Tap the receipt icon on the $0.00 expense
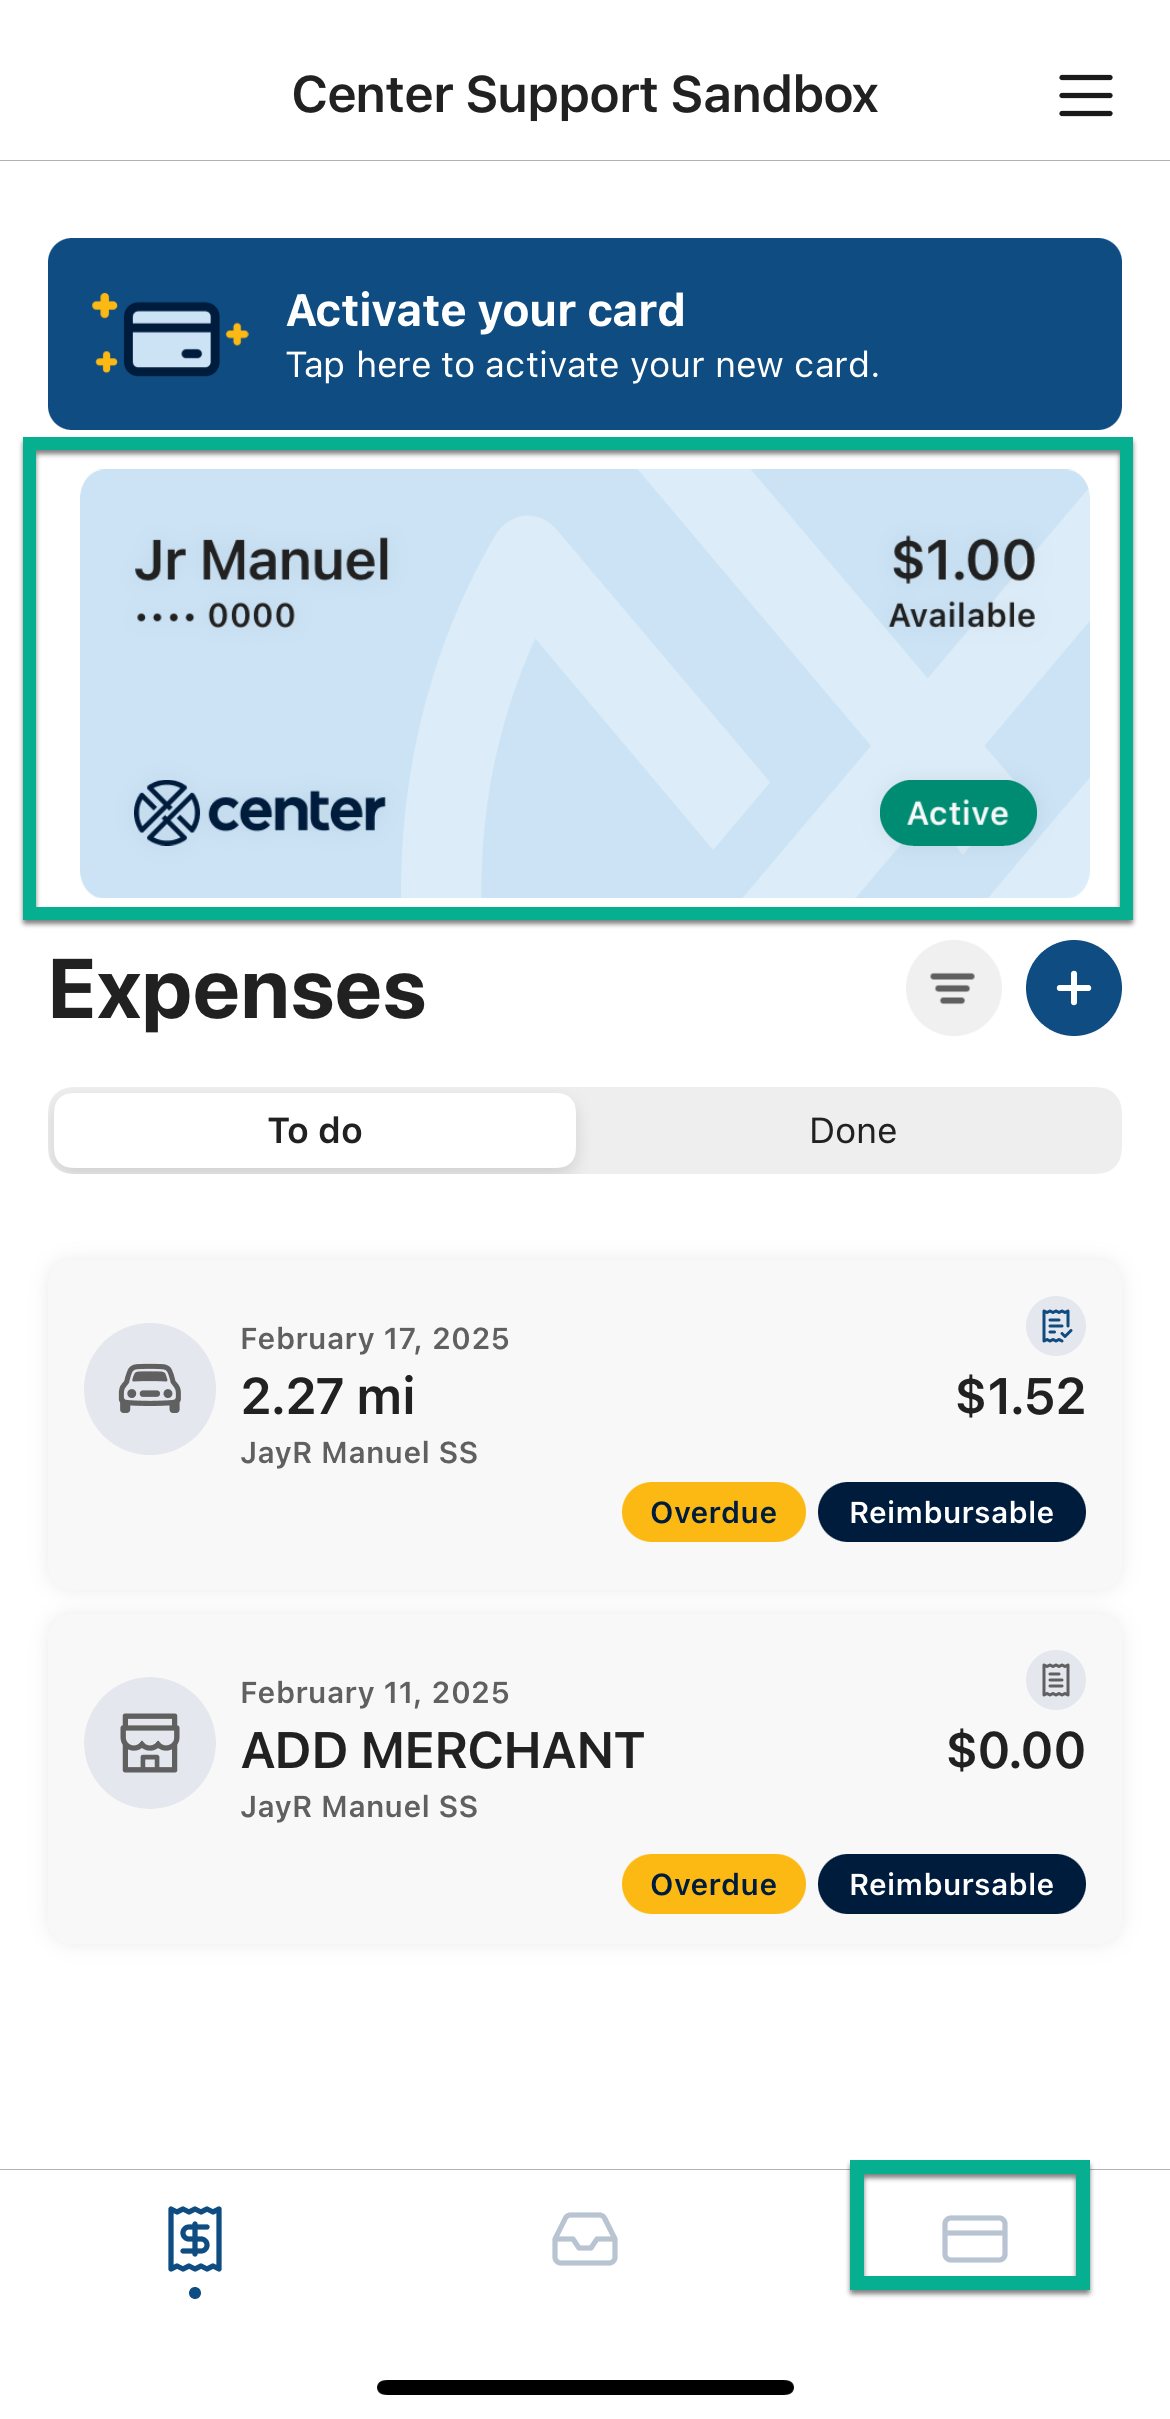The width and height of the screenshot is (1170, 2419). point(1056,1680)
